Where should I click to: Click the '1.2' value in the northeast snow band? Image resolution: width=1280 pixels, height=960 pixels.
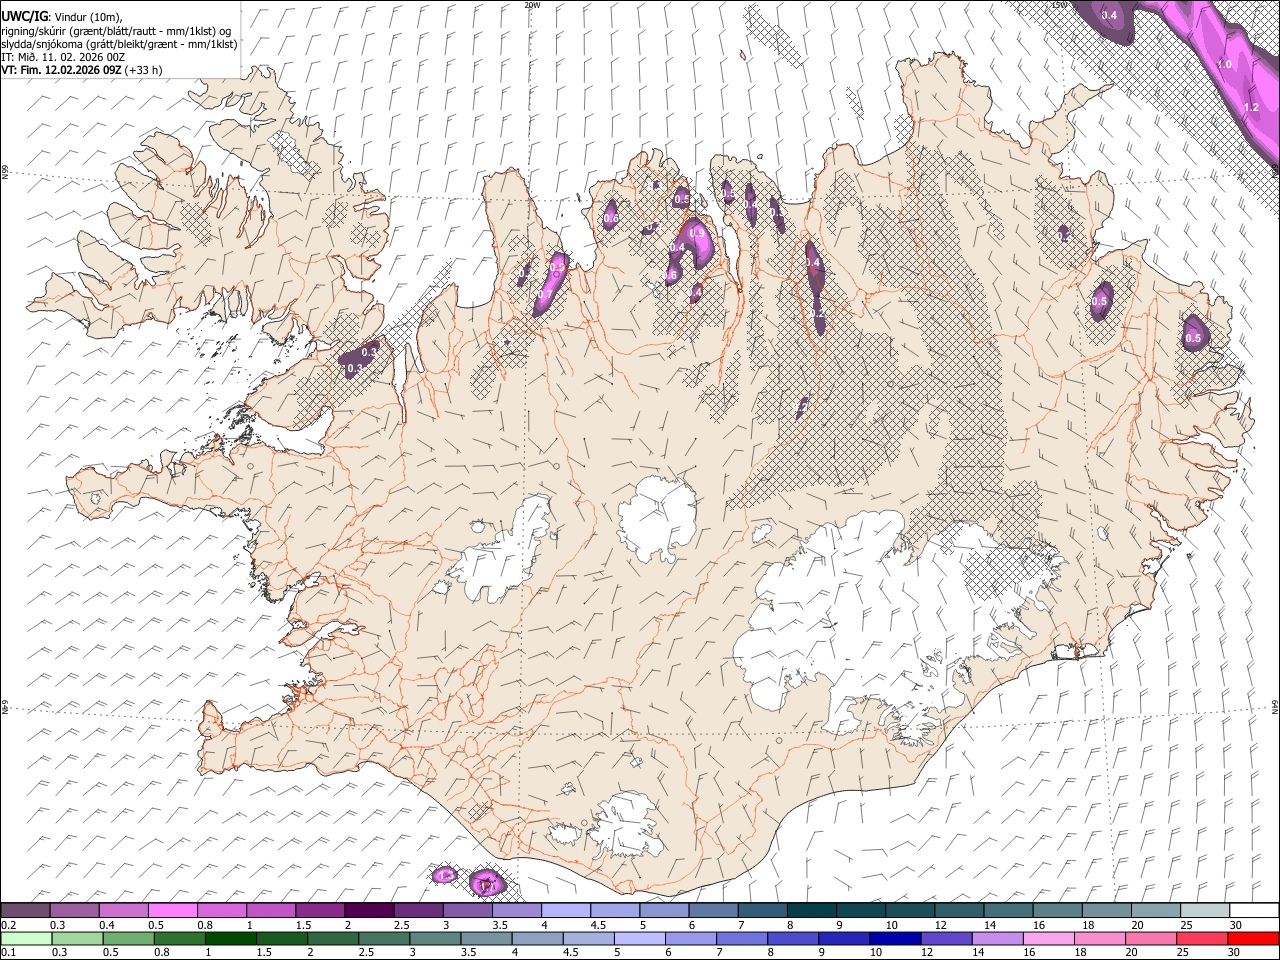click(x=1251, y=107)
